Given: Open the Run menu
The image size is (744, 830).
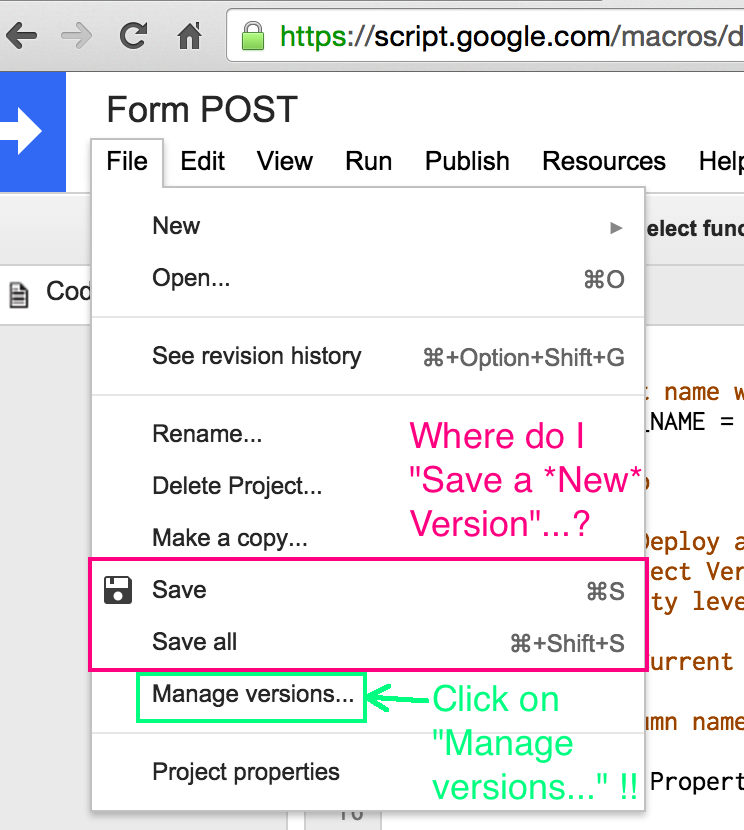Looking at the screenshot, I should pyautogui.click(x=368, y=161).
